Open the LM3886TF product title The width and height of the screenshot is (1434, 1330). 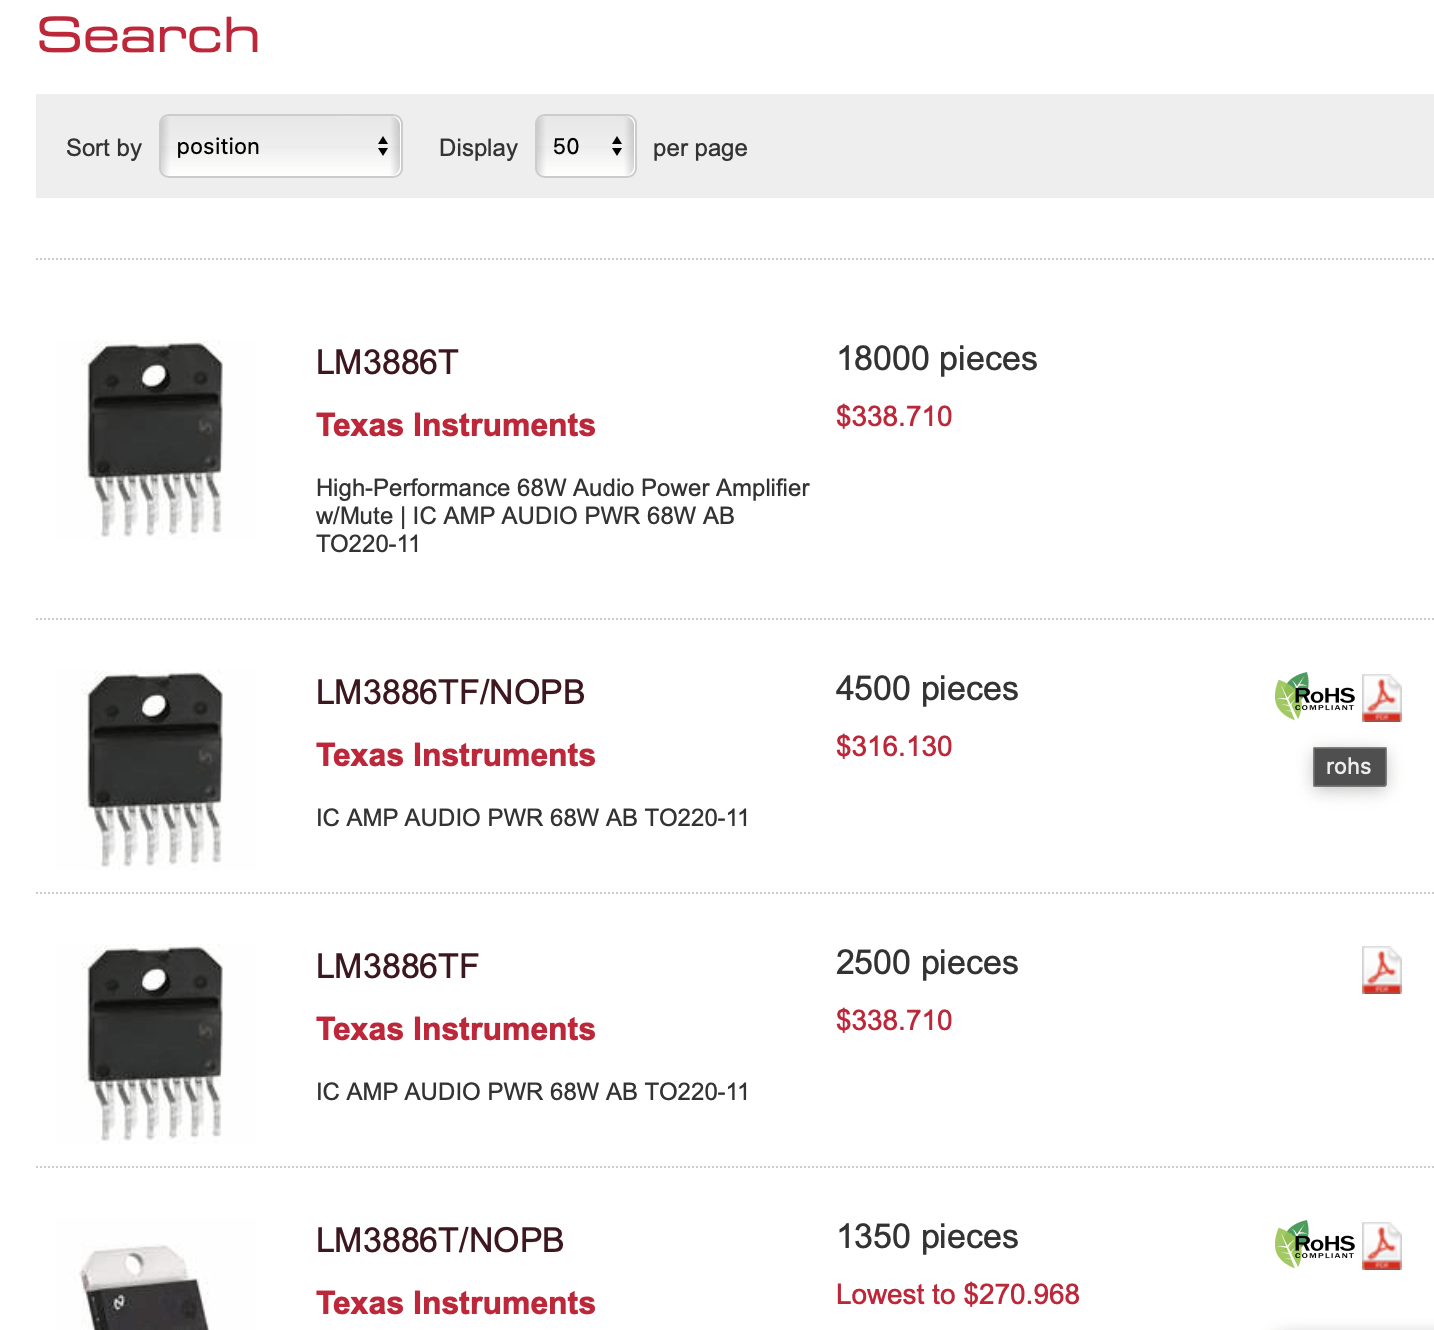tap(397, 966)
